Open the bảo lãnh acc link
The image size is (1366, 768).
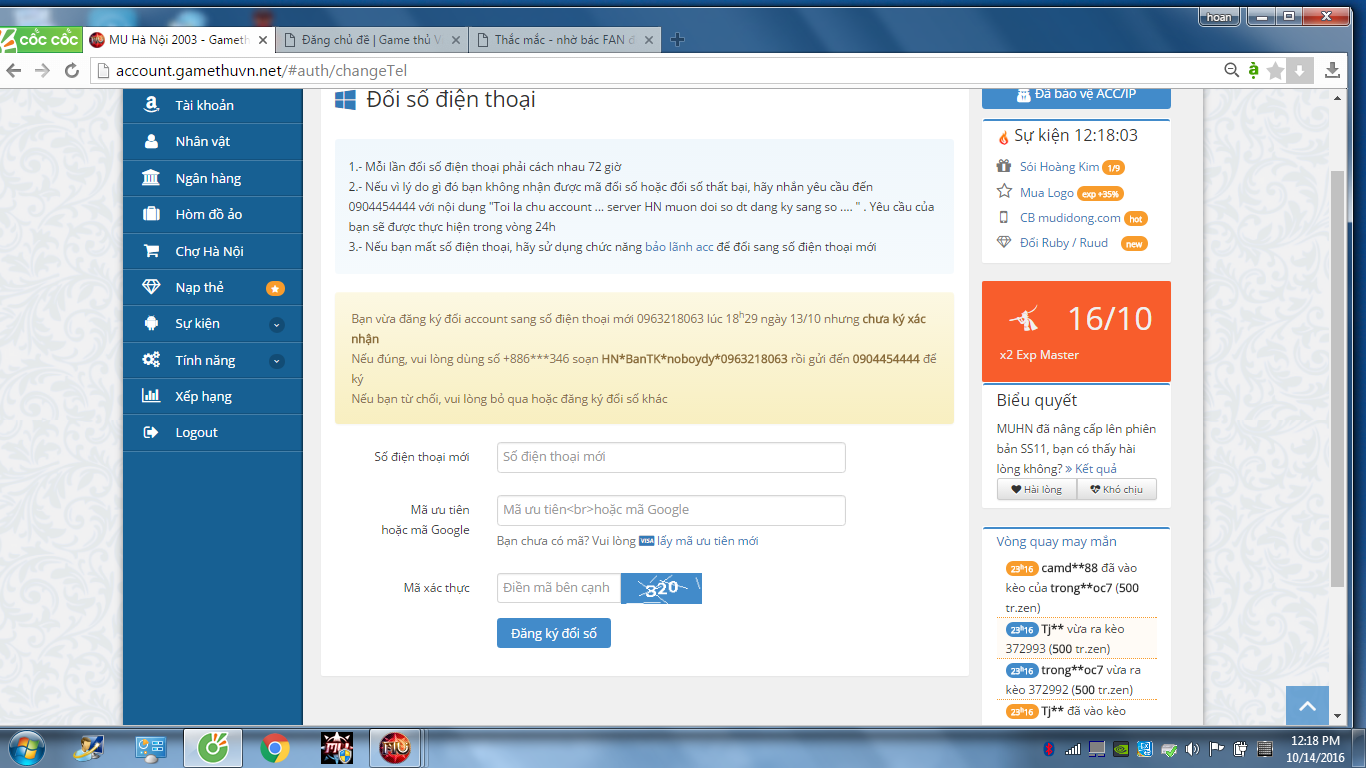click(679, 247)
